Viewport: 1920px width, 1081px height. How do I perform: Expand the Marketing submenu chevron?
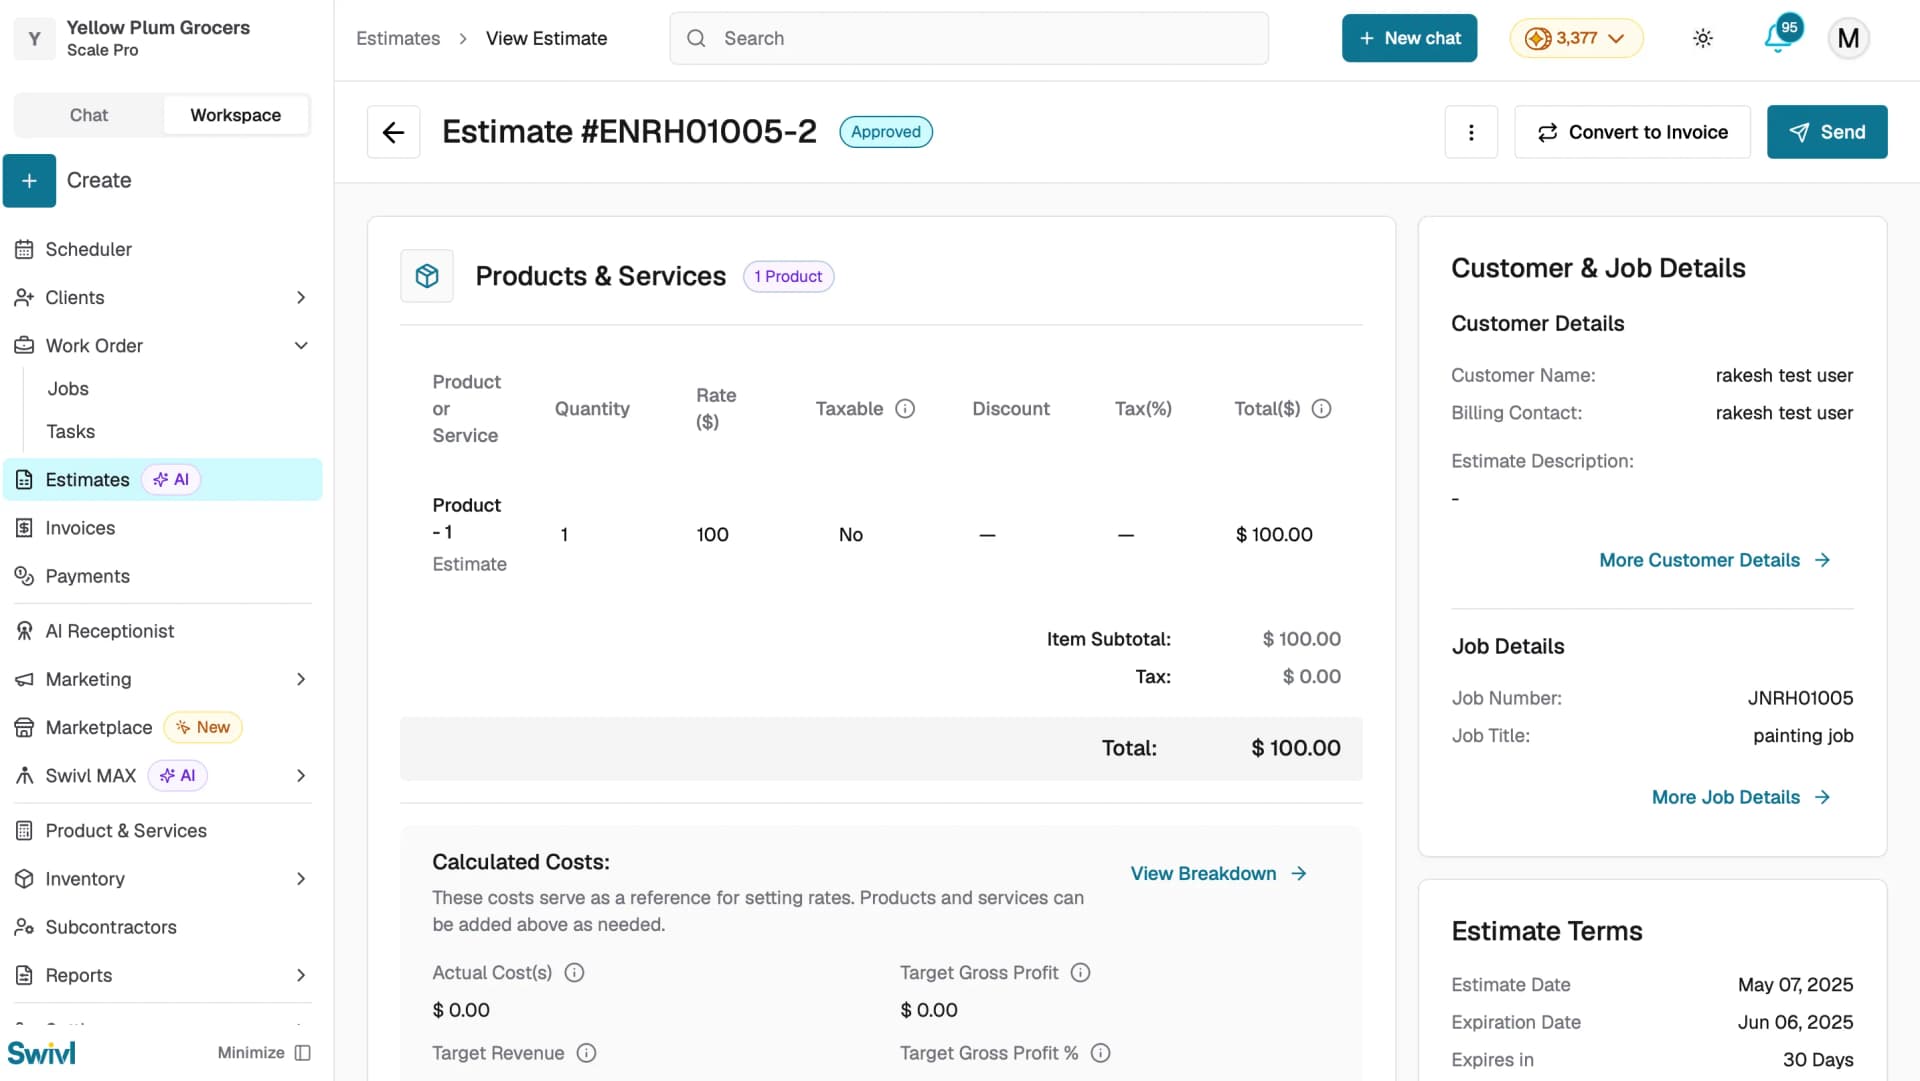[301, 679]
